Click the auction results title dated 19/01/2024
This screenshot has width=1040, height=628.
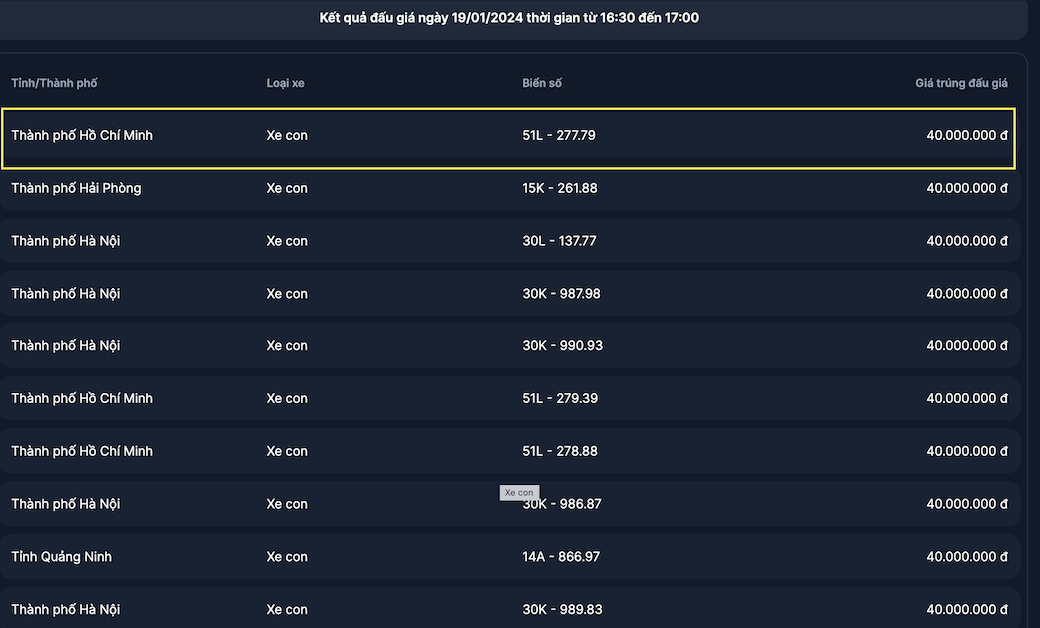click(509, 18)
